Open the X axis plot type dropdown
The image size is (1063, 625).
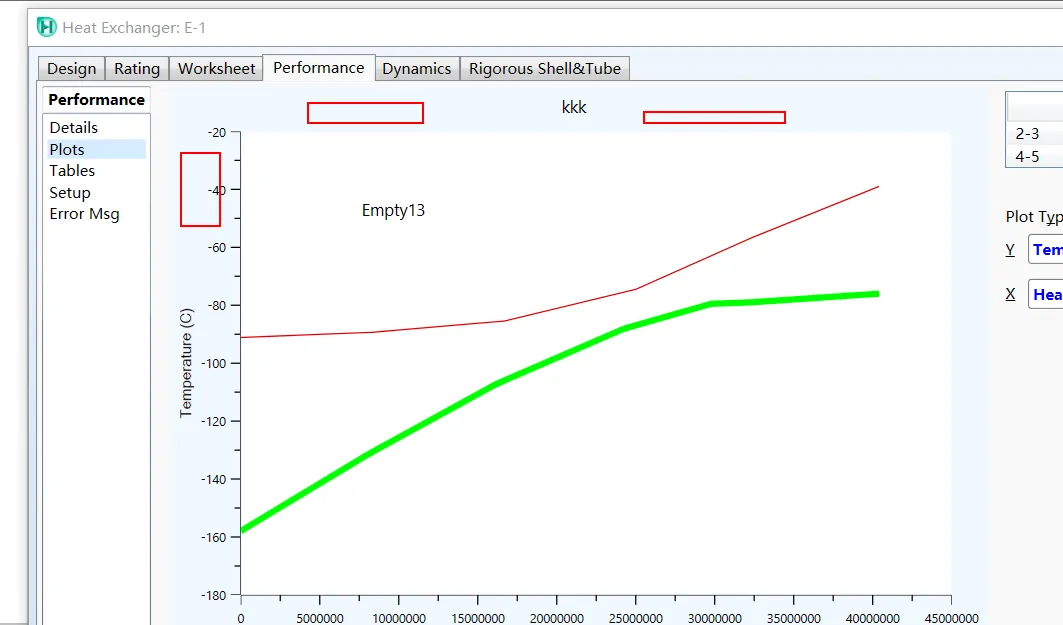click(1045, 294)
